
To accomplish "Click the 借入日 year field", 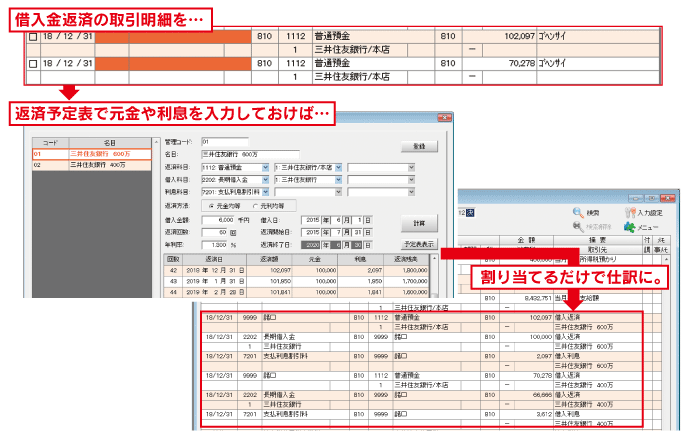I will click(311, 220).
